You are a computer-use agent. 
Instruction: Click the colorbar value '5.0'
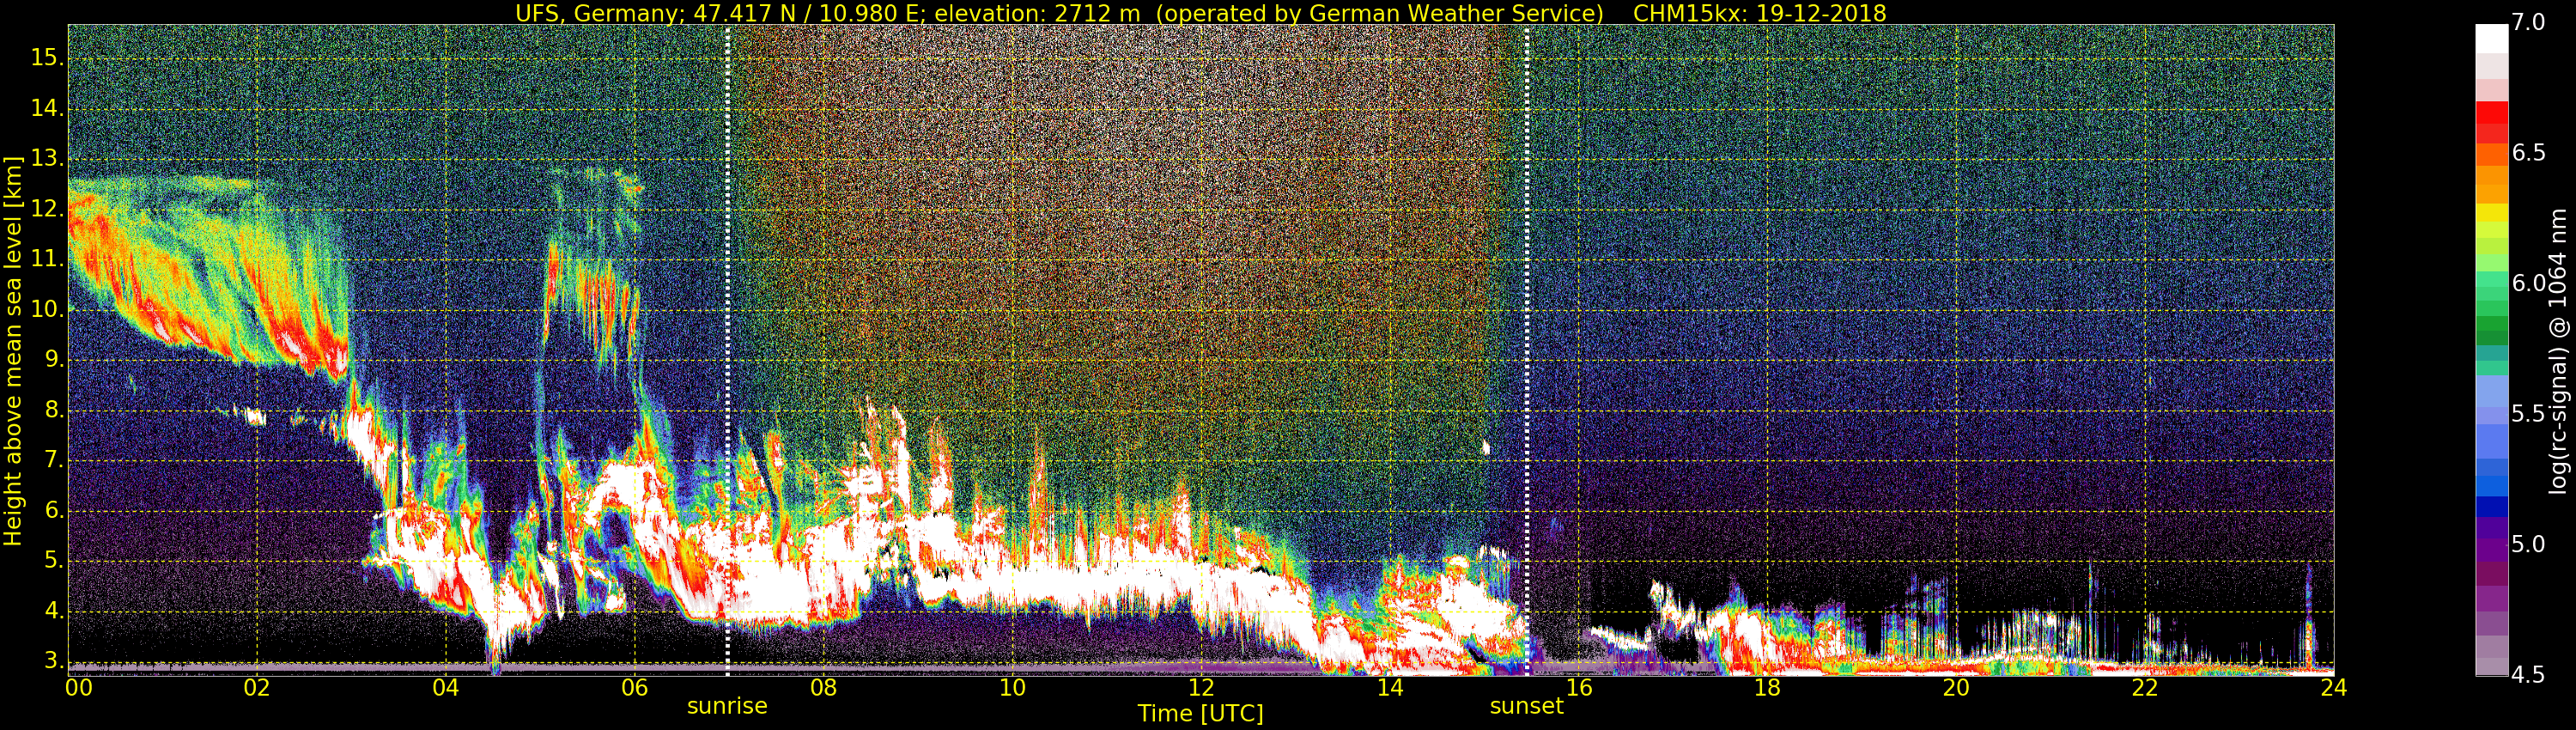pyautogui.click(x=2528, y=545)
